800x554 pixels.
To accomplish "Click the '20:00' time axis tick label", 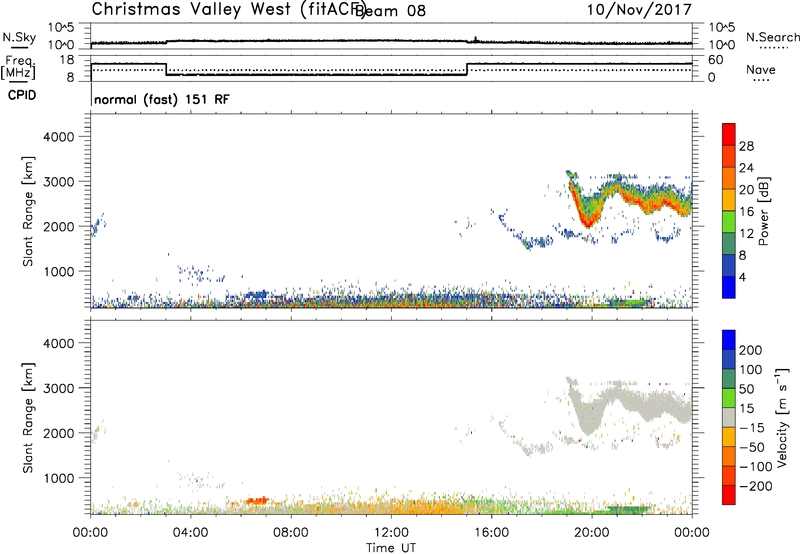I will click(591, 533).
